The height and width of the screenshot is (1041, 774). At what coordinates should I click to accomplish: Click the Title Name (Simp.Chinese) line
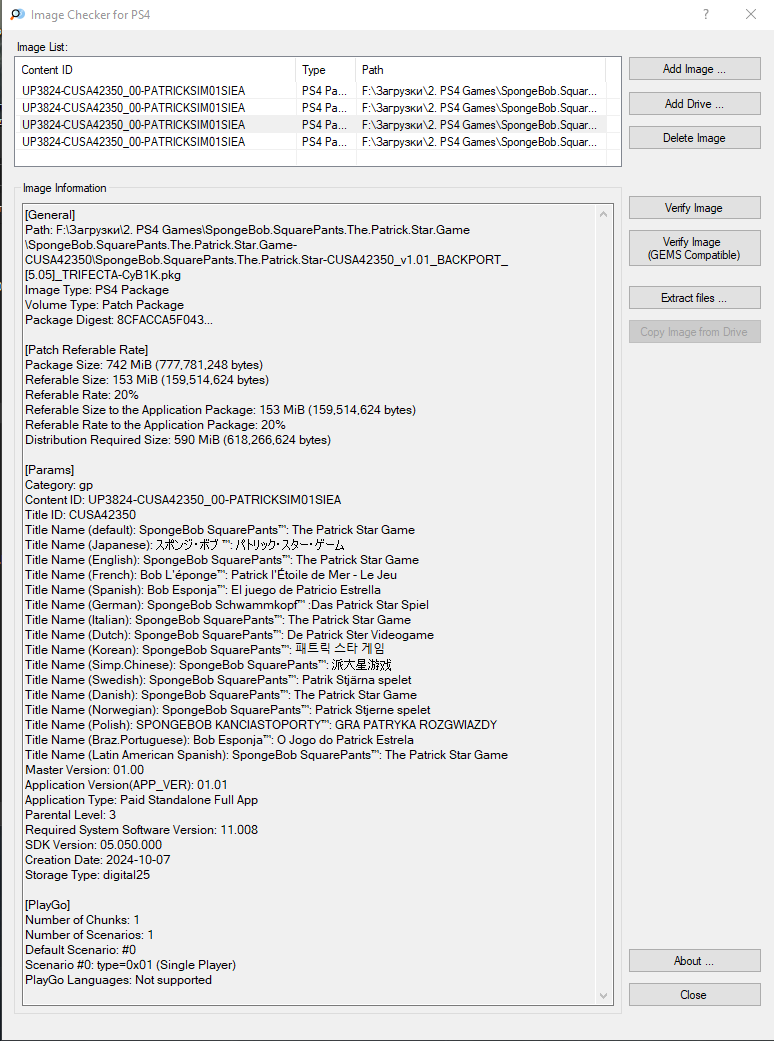pyautogui.click(x=208, y=665)
